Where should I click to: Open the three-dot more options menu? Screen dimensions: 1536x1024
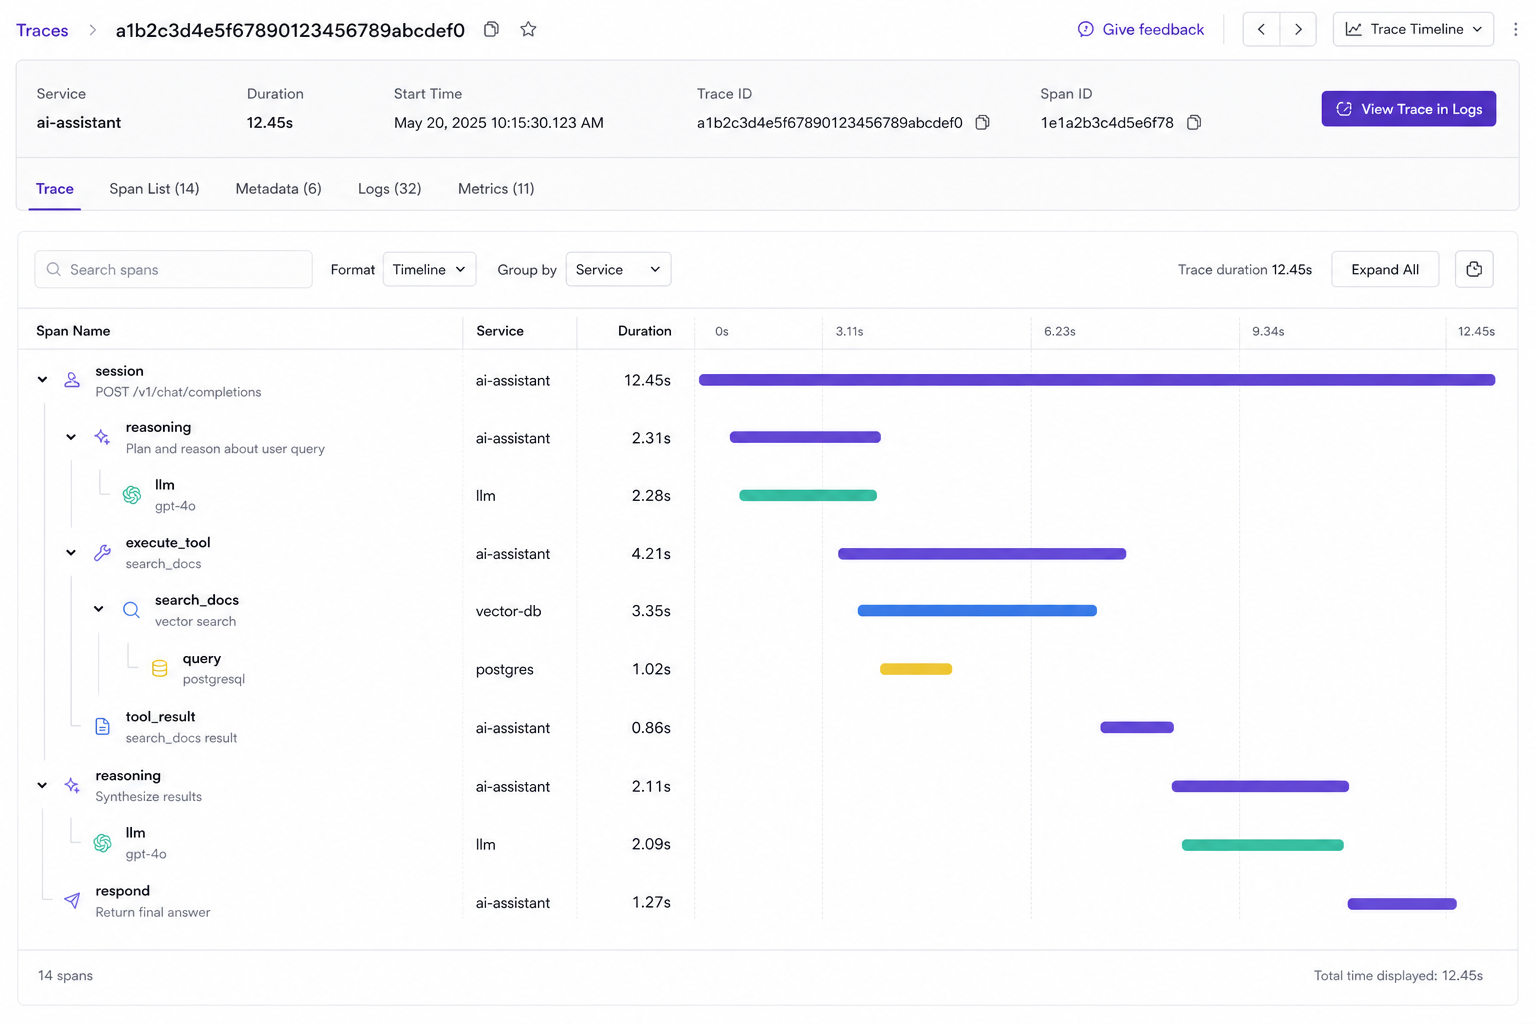(1515, 29)
